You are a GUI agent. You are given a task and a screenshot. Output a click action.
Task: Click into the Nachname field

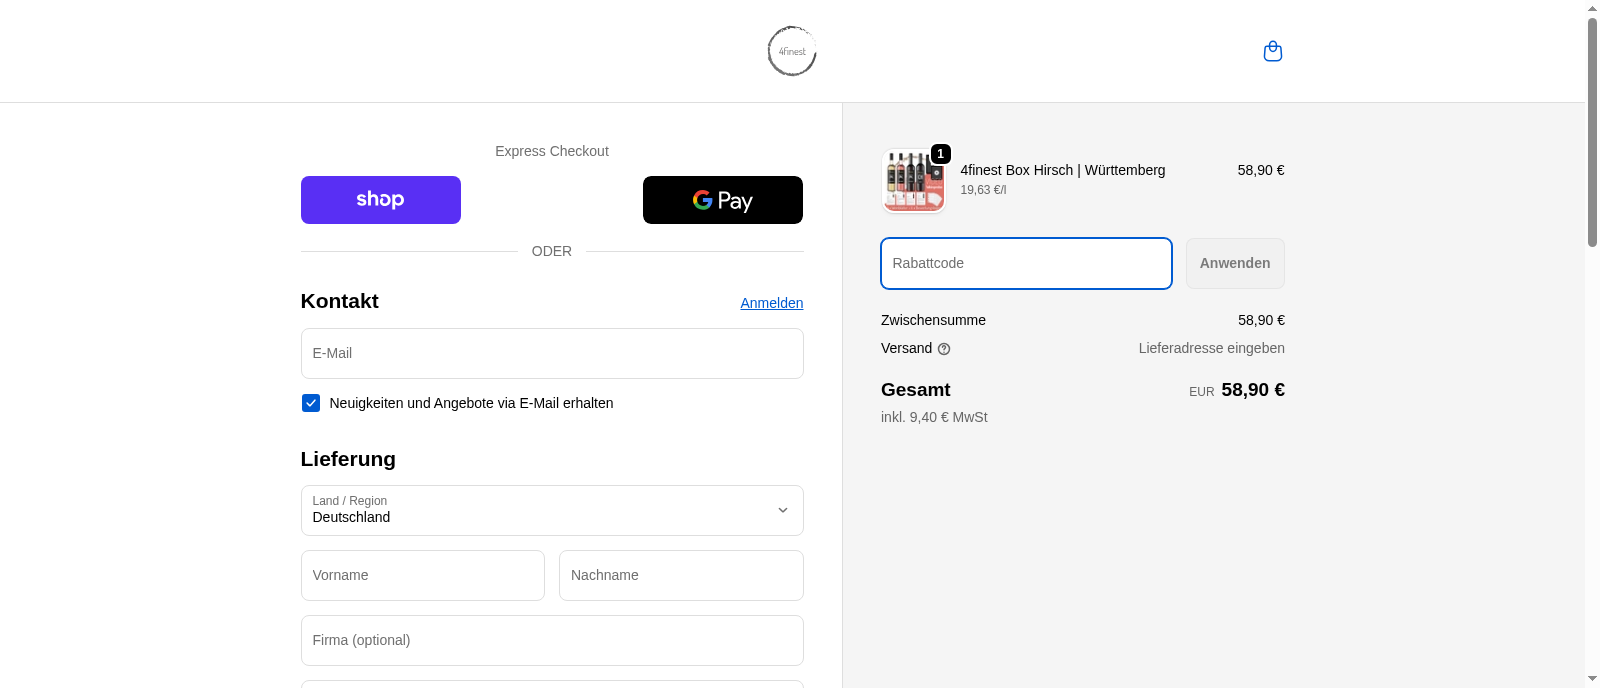coord(680,575)
